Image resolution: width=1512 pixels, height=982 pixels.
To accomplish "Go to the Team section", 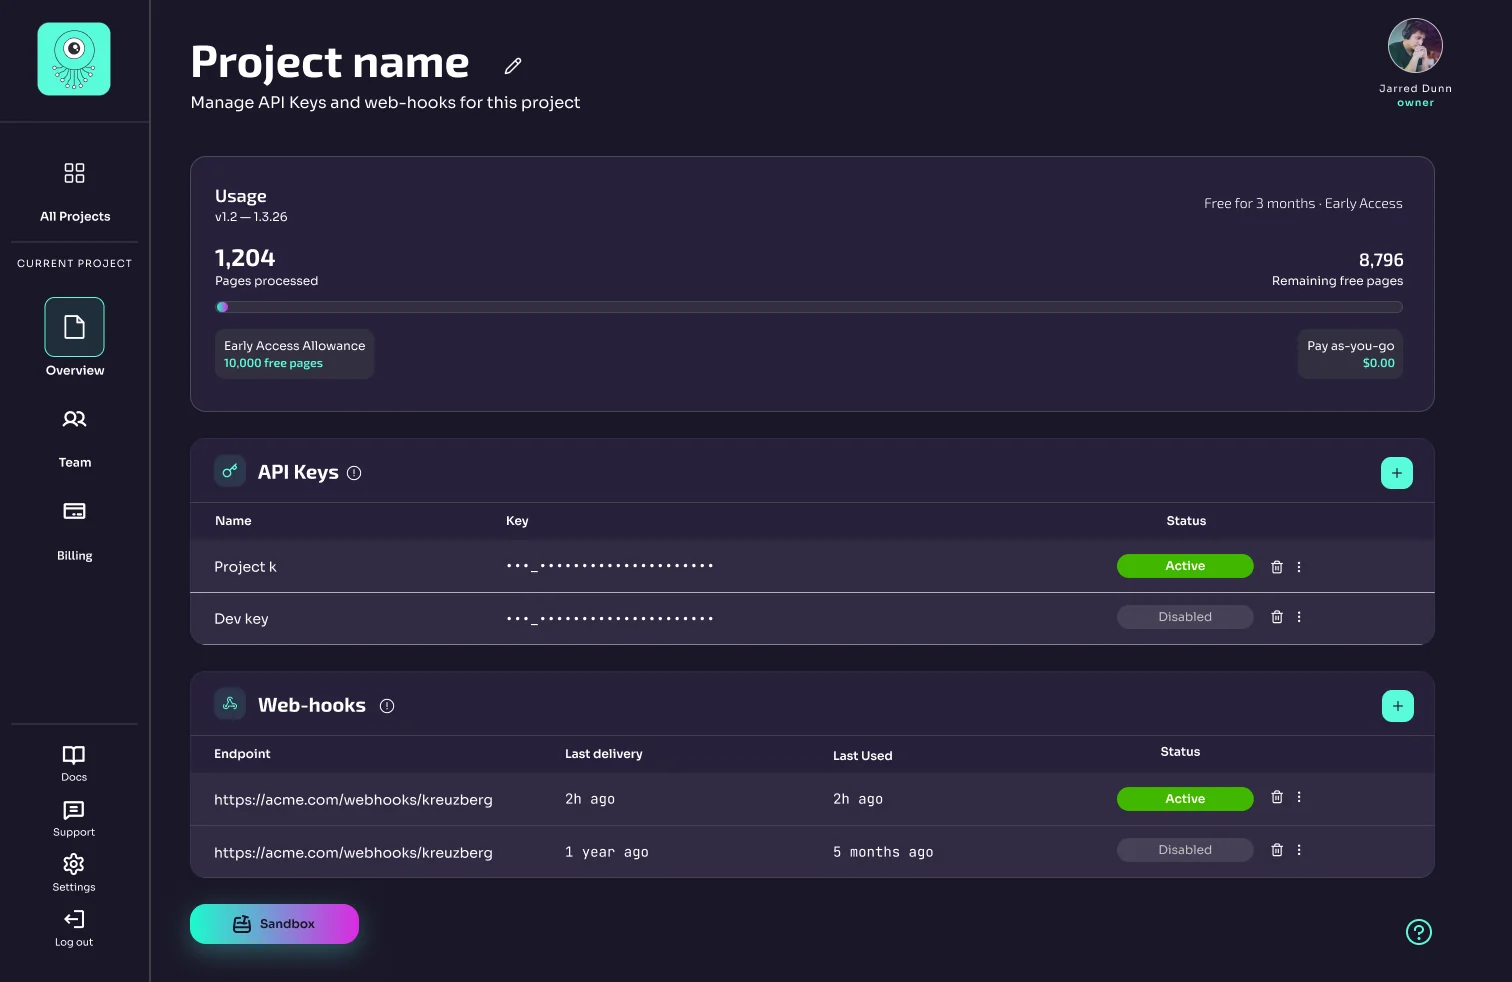I will coord(75,438).
